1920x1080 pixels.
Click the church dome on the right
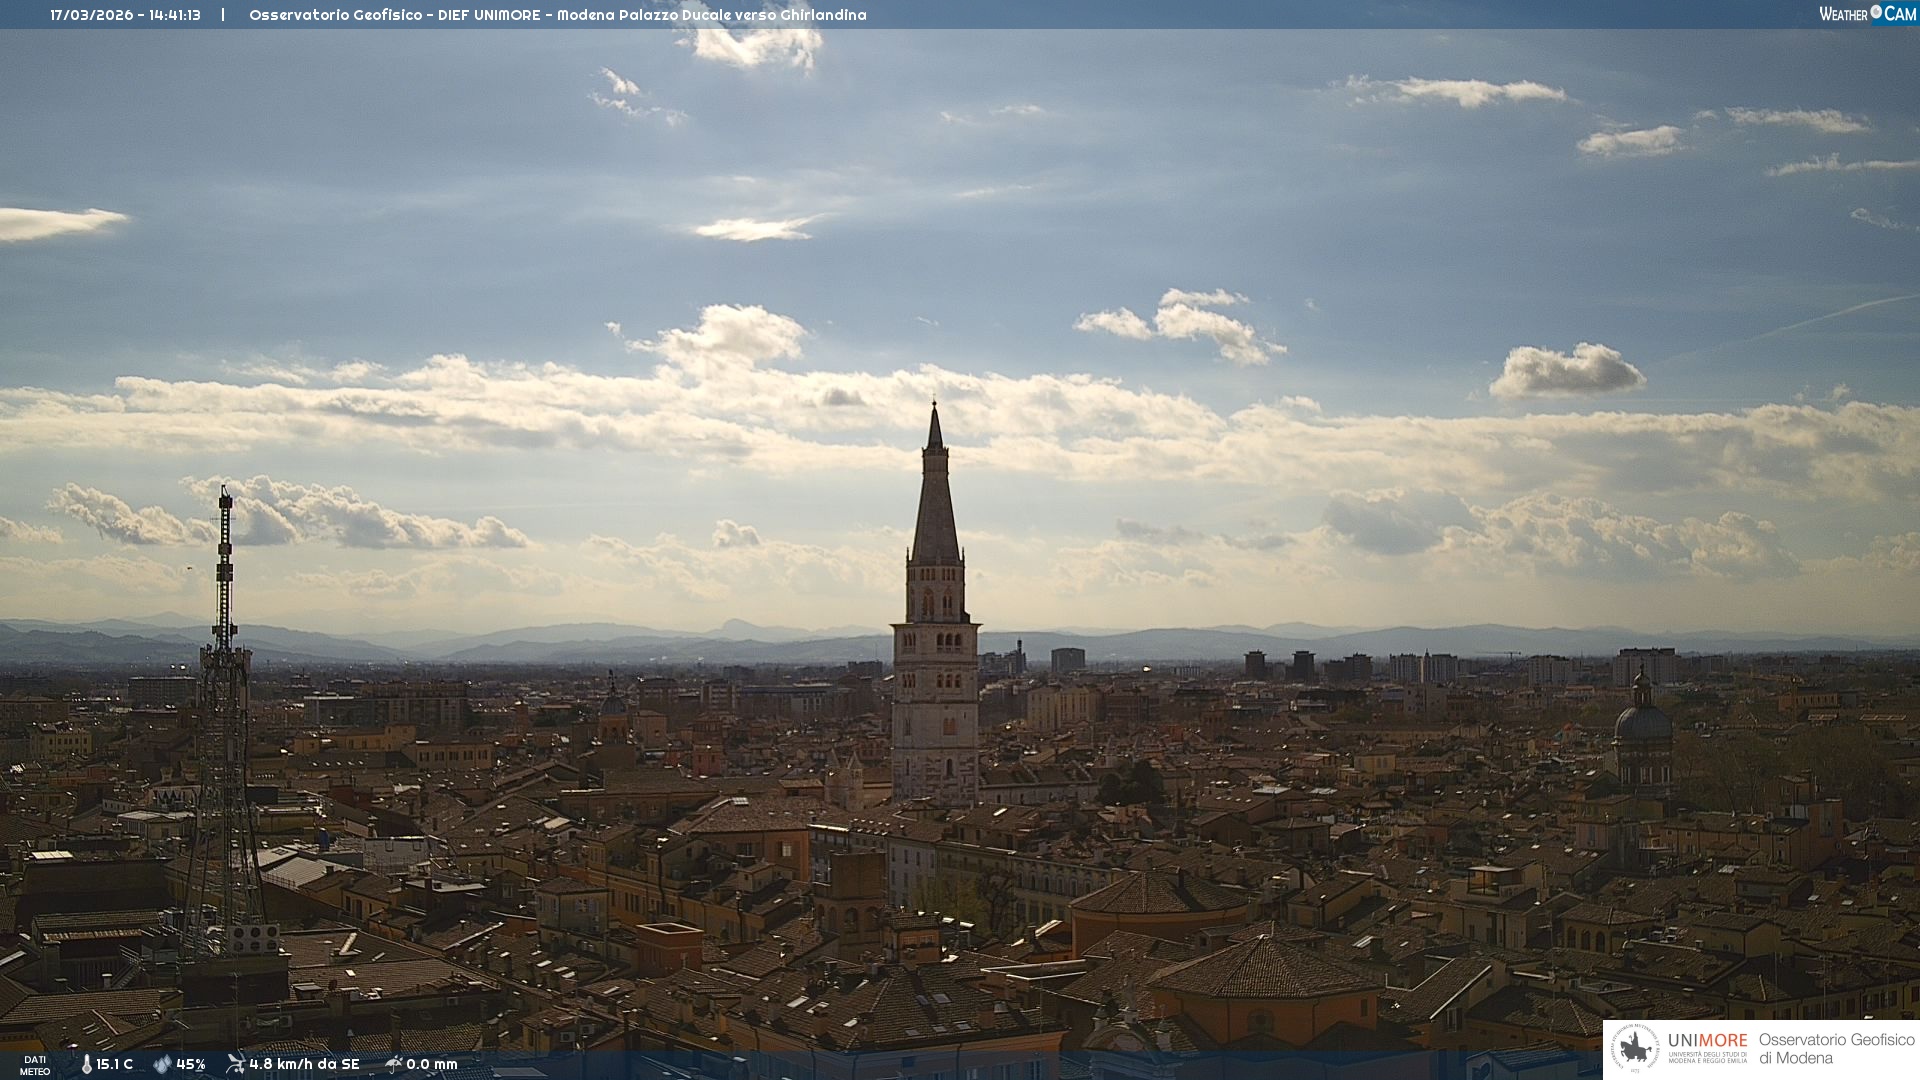1643,722
